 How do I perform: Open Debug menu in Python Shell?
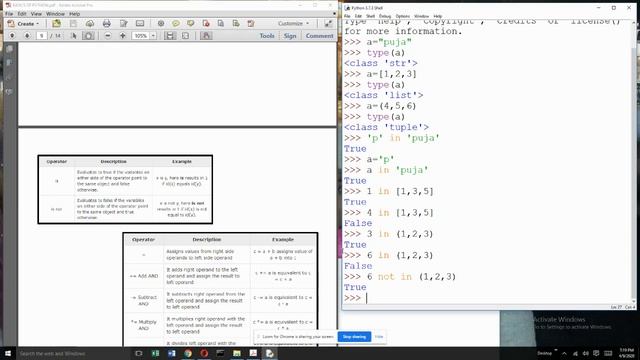(385, 16)
